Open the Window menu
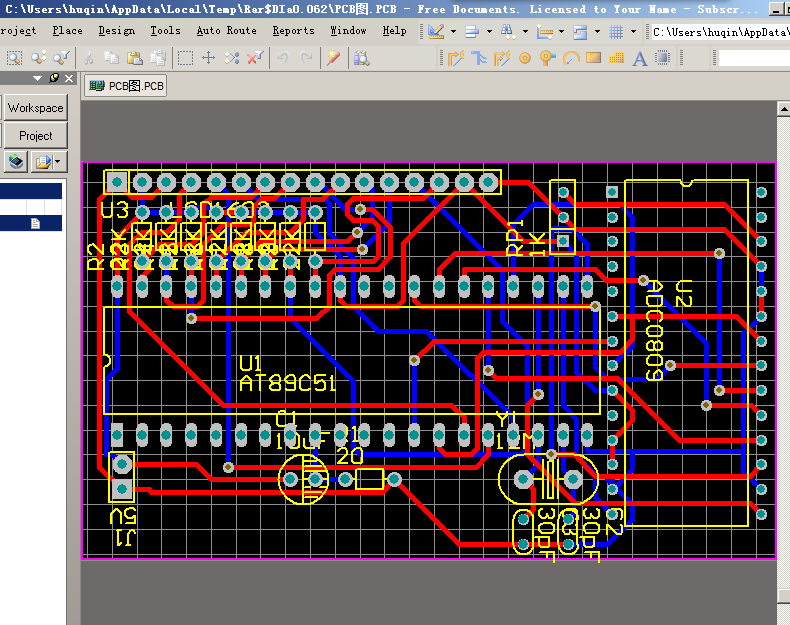Viewport: 790px width, 625px height. pos(348,31)
